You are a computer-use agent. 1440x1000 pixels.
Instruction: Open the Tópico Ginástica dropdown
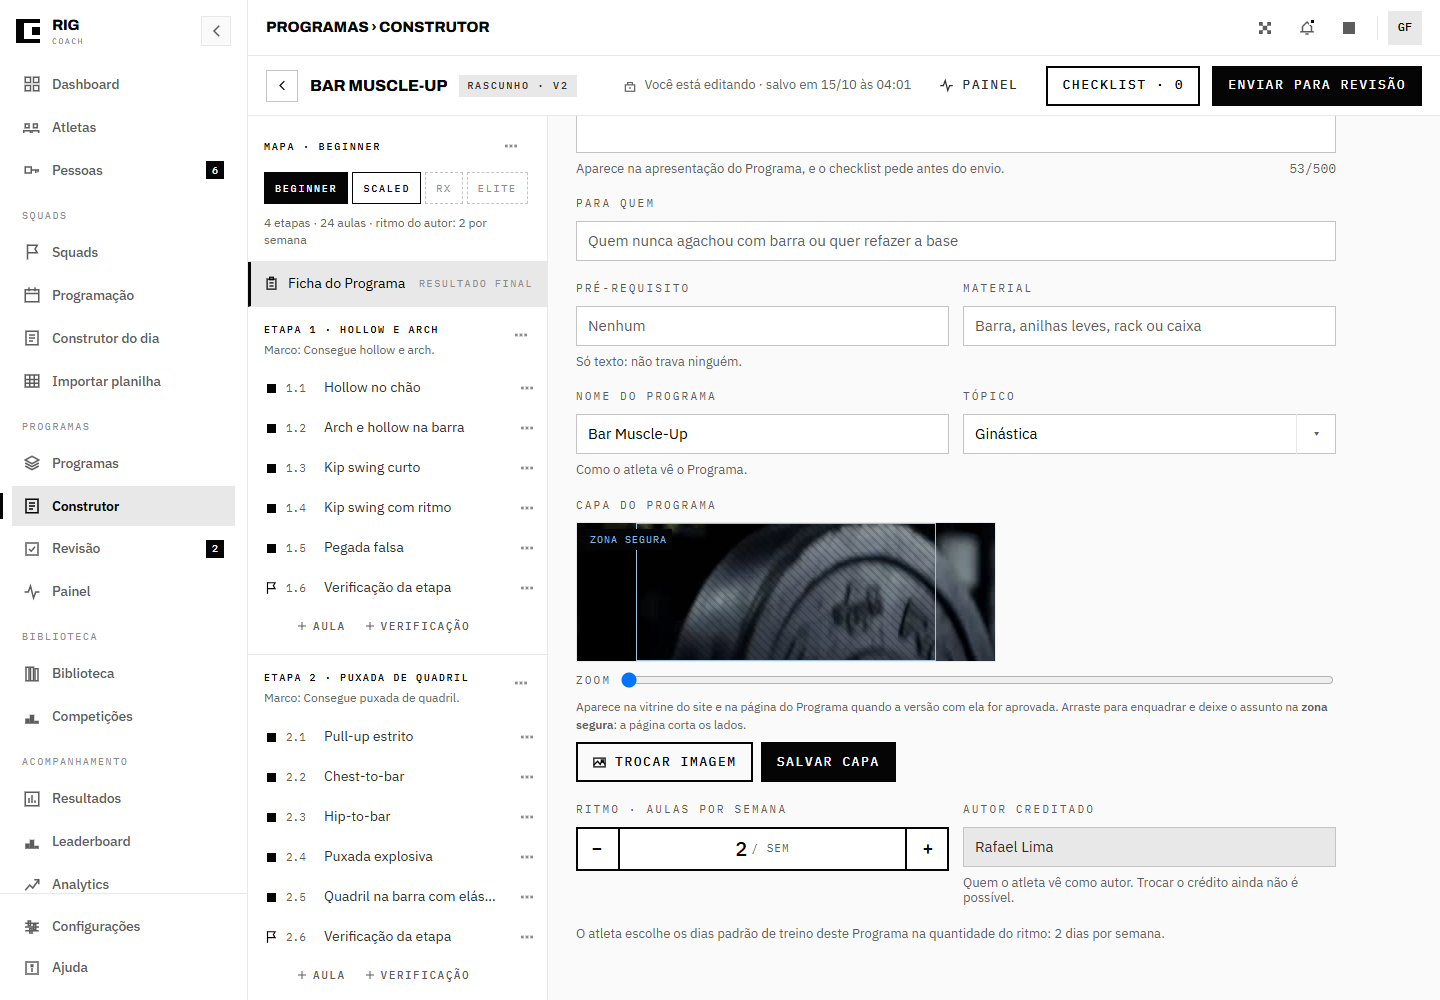1149,434
